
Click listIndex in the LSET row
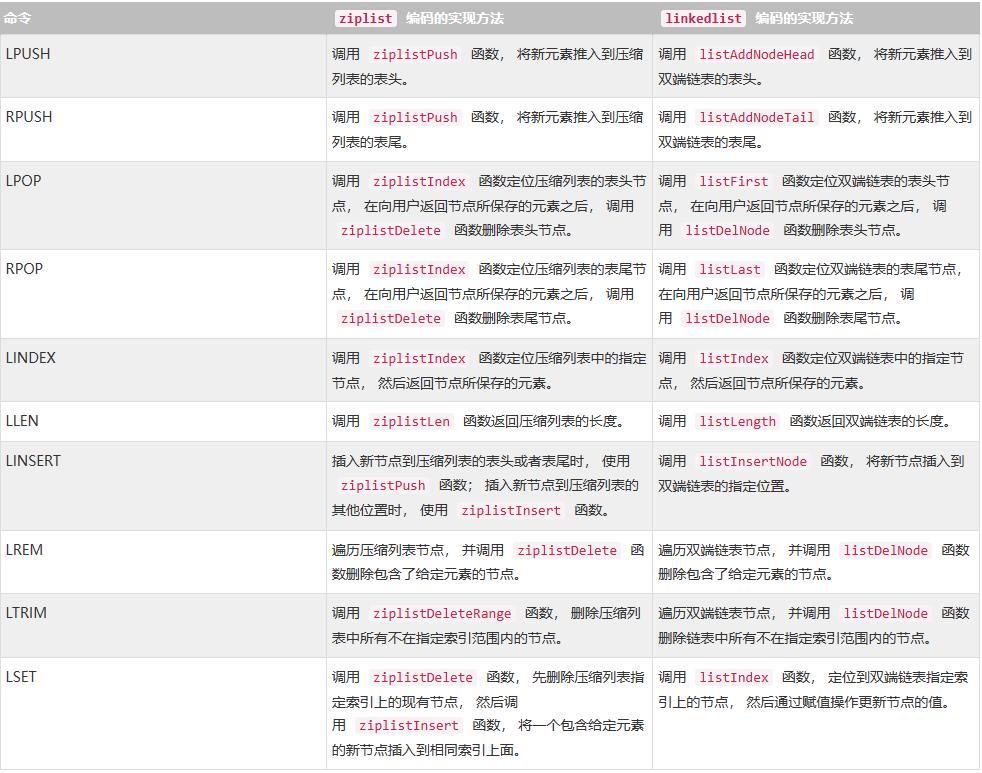(733, 678)
